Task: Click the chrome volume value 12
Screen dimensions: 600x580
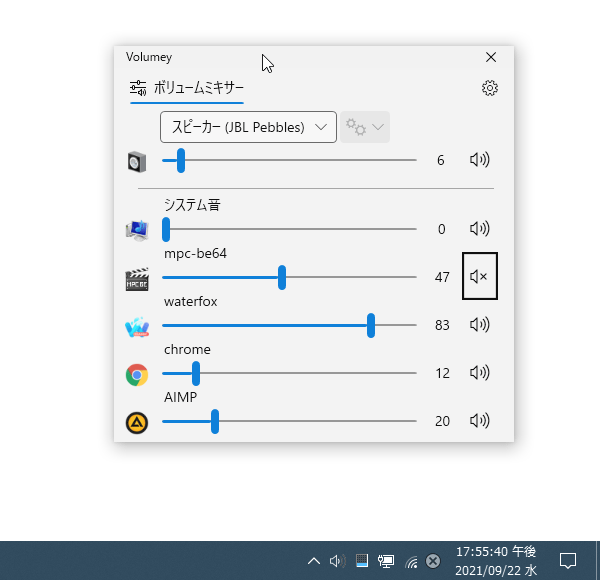Action: tap(442, 373)
